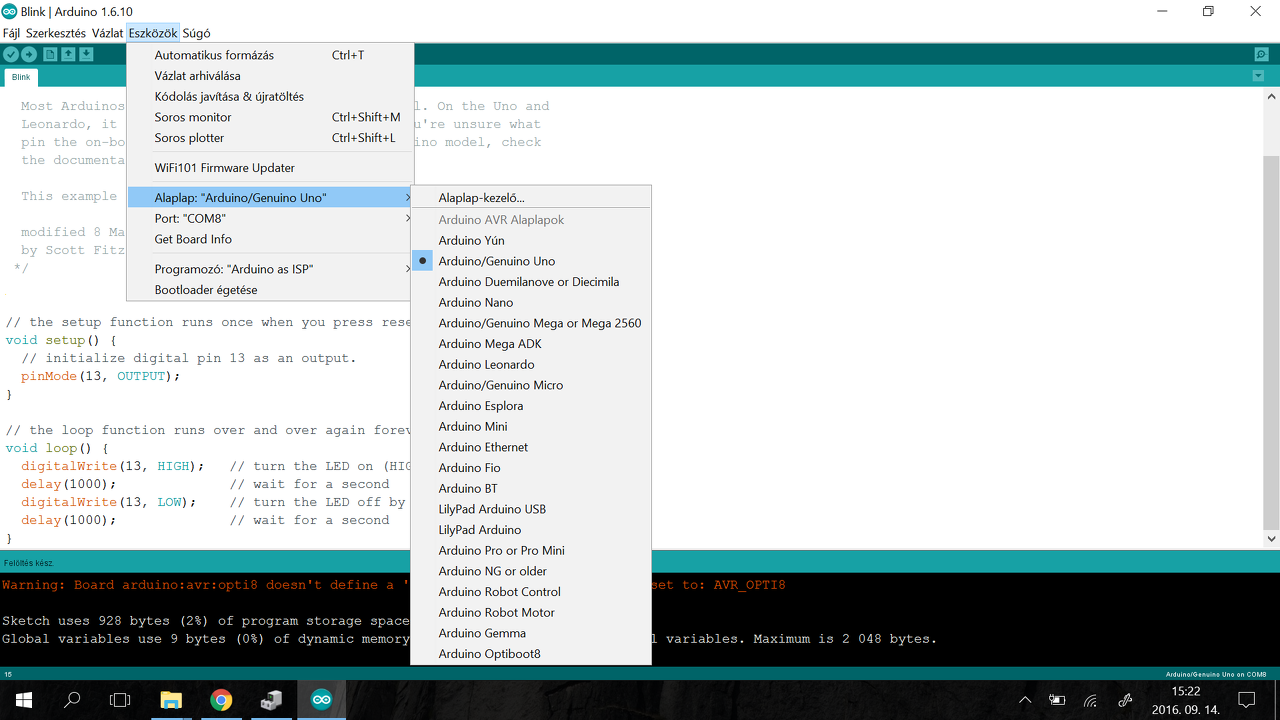Pick the Arduino Ethernet board

point(531,447)
